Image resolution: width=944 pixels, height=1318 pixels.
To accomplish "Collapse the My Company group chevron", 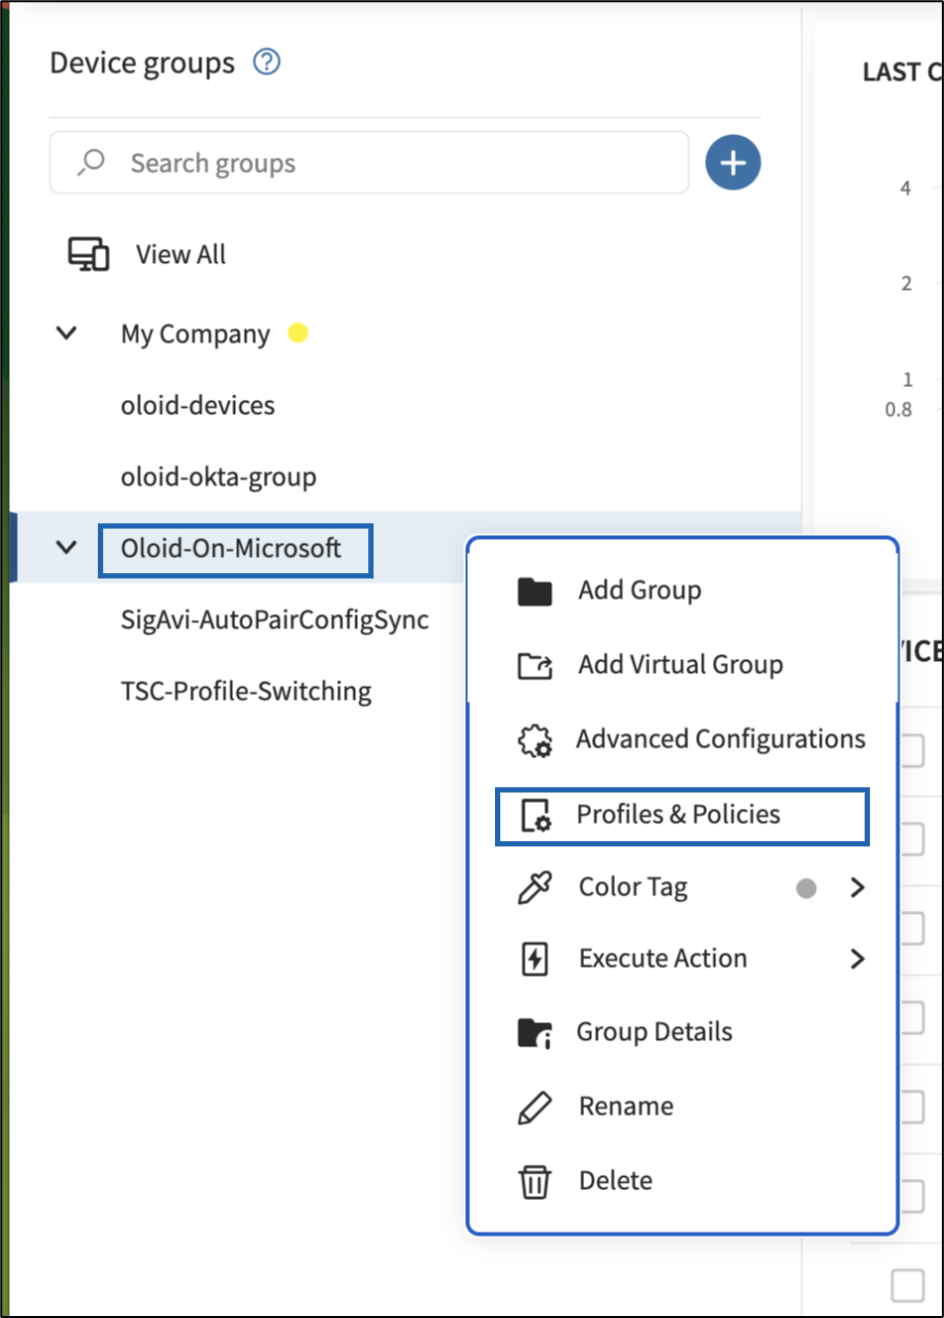I will click(x=67, y=333).
